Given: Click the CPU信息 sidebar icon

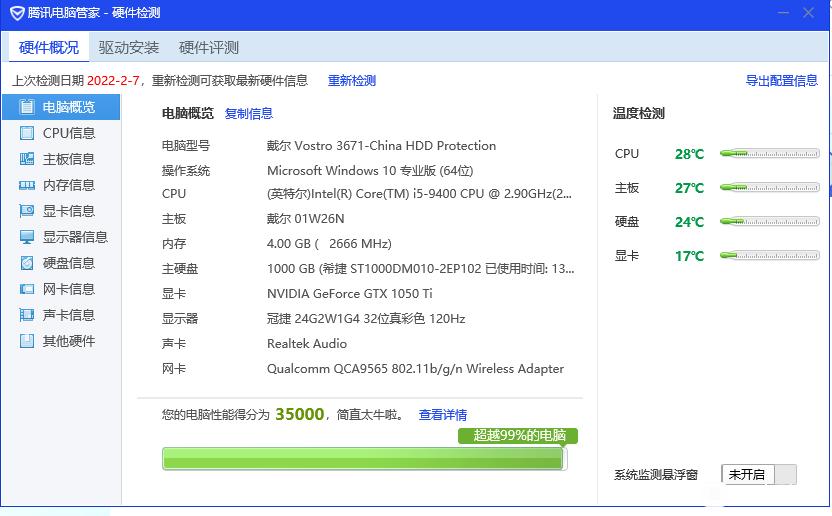Looking at the screenshot, I should 27,133.
